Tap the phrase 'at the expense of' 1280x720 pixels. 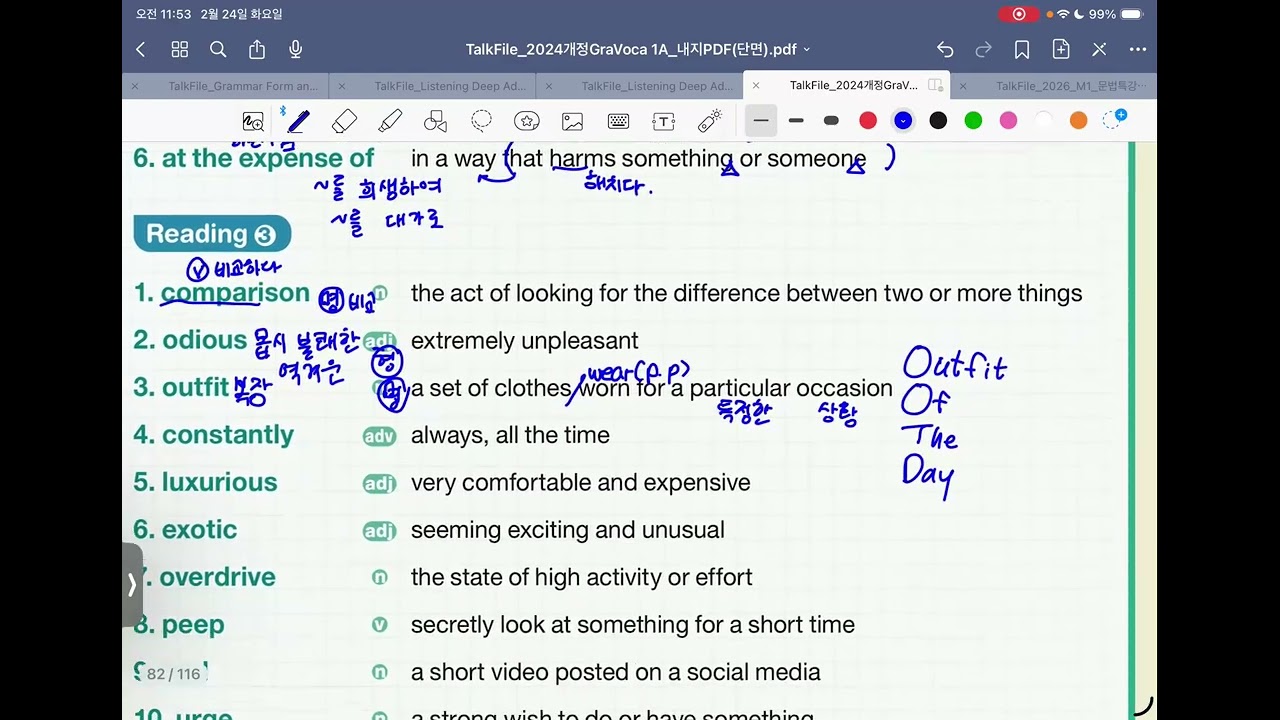coord(267,158)
